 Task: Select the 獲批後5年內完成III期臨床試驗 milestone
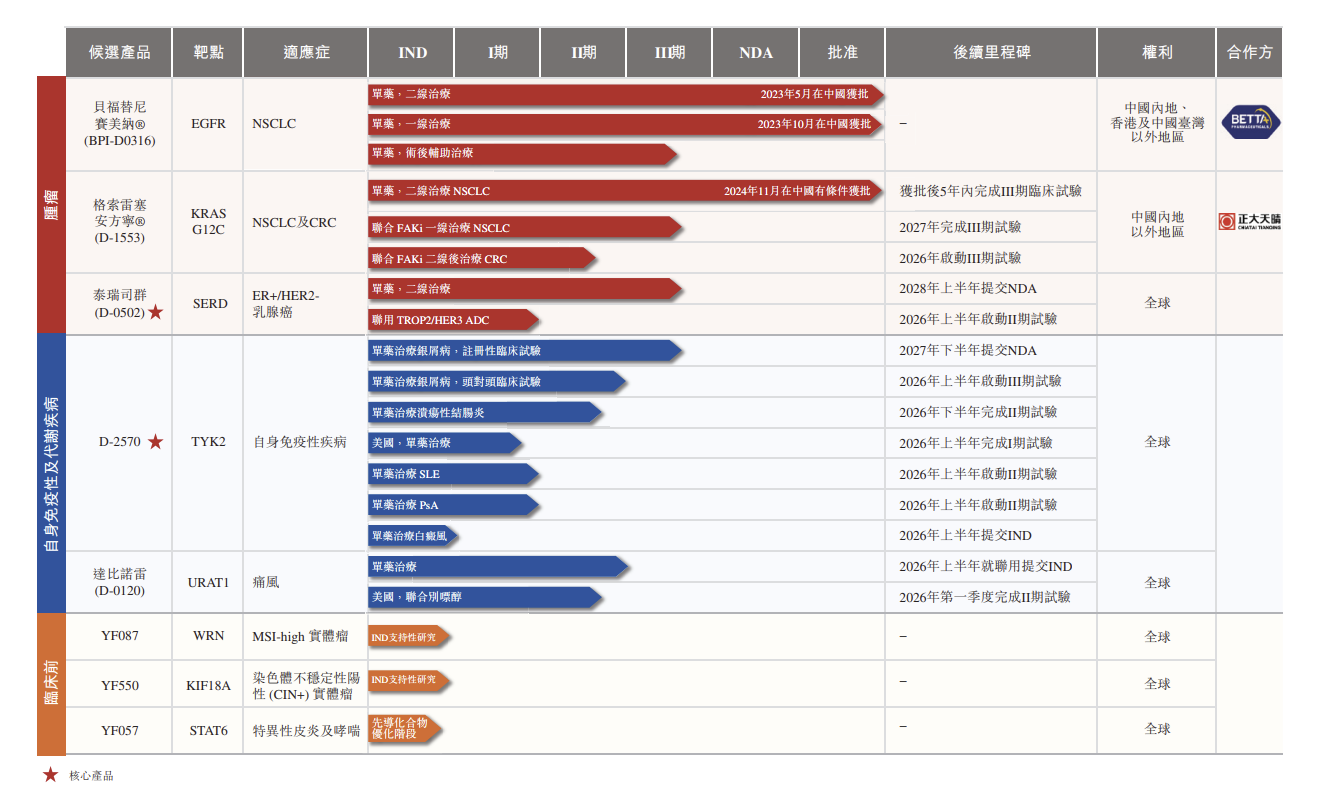tap(991, 191)
